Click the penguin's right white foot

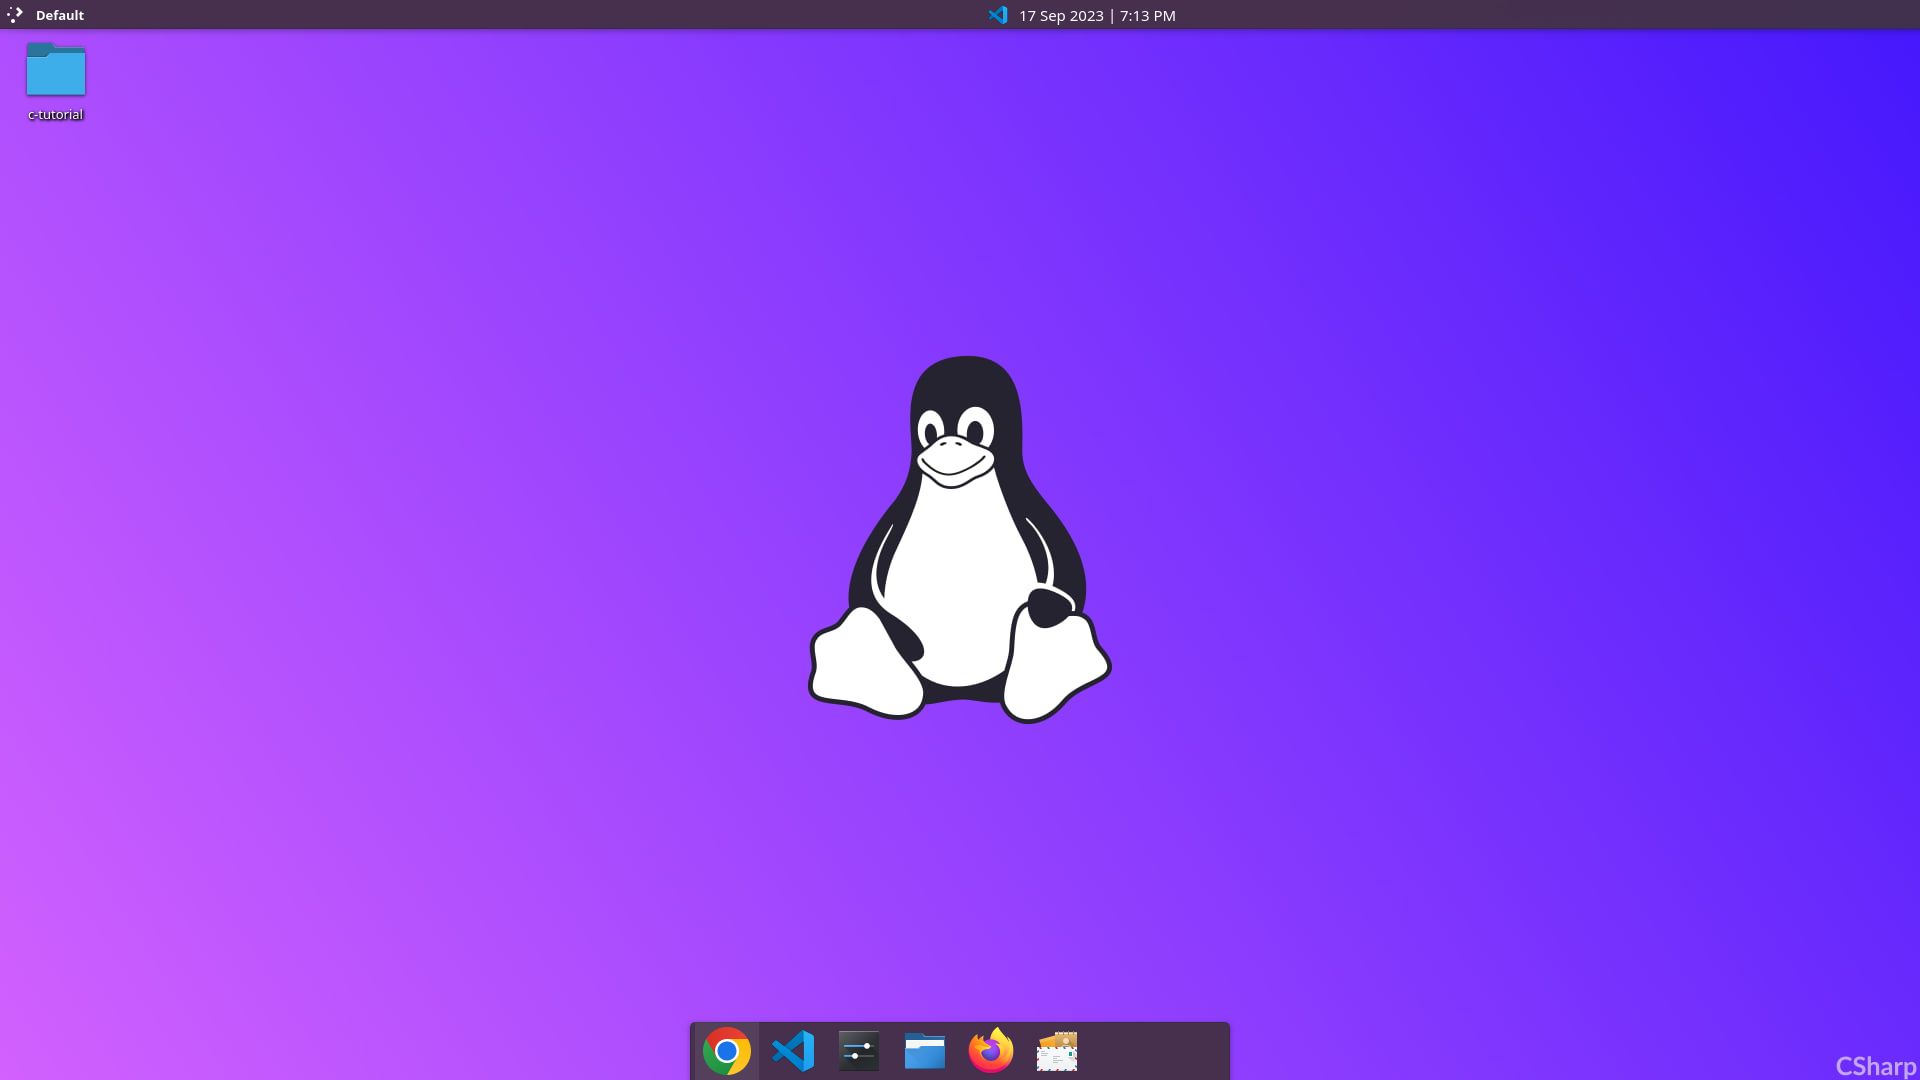[x=1055, y=670]
